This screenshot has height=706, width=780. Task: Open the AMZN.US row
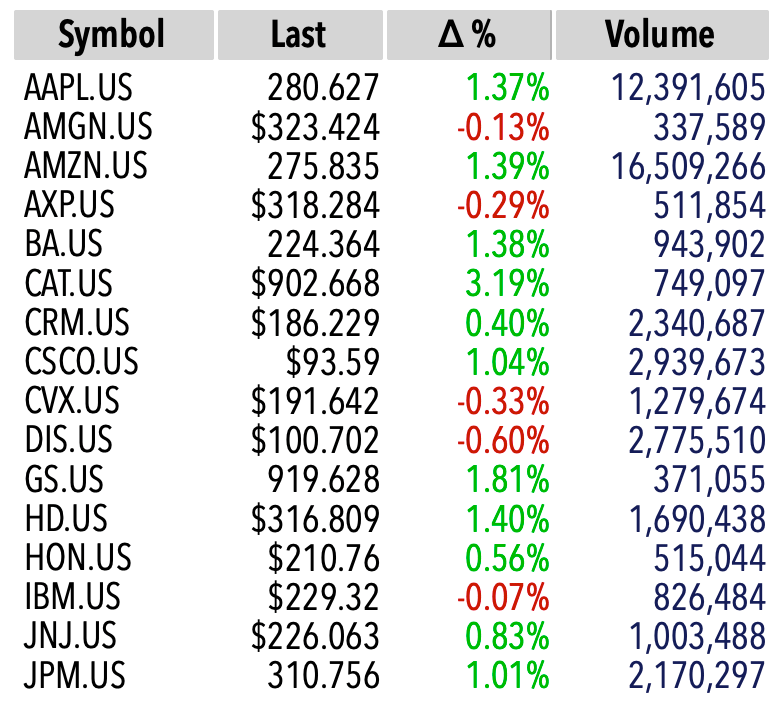point(394,166)
